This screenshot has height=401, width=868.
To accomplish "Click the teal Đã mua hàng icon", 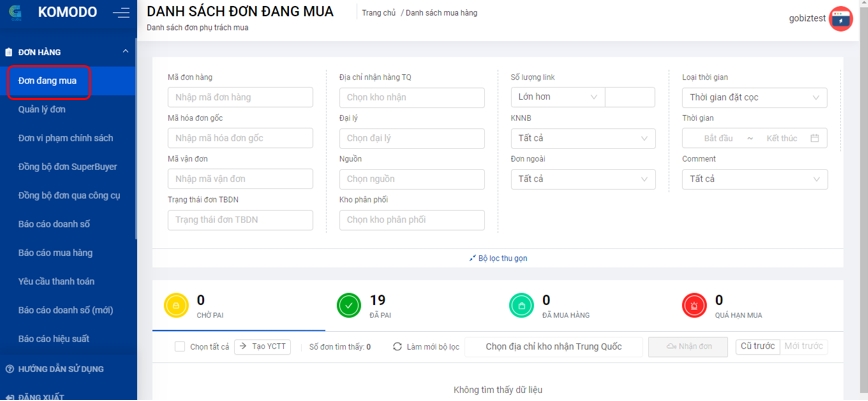I will (x=520, y=306).
